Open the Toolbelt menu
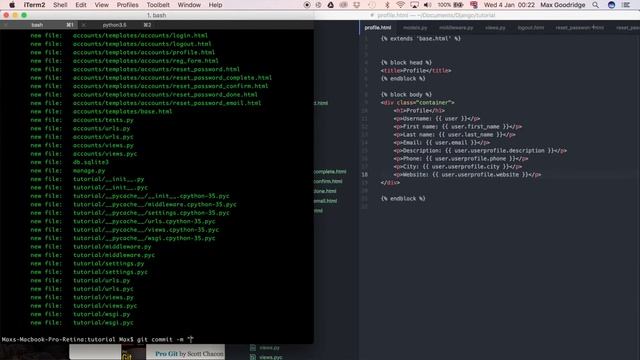Image resolution: width=640 pixels, height=360 pixels. (158, 5)
